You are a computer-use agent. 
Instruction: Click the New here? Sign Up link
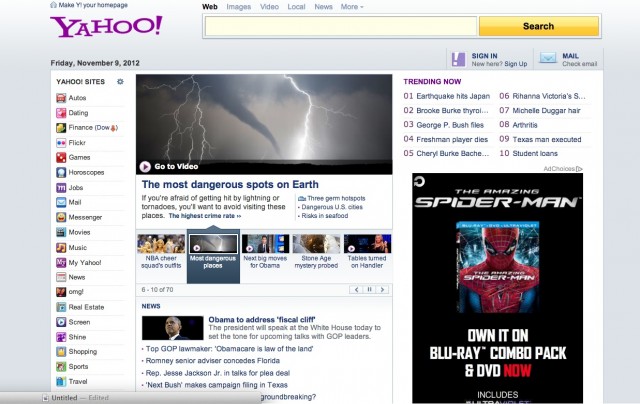[x=499, y=64]
